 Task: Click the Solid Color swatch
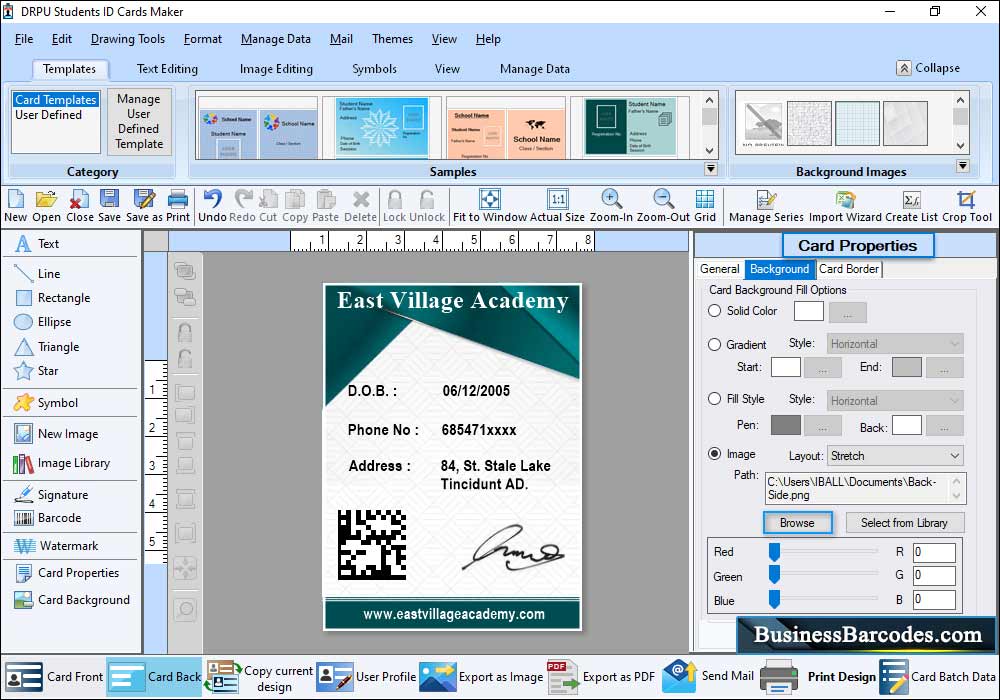point(809,312)
